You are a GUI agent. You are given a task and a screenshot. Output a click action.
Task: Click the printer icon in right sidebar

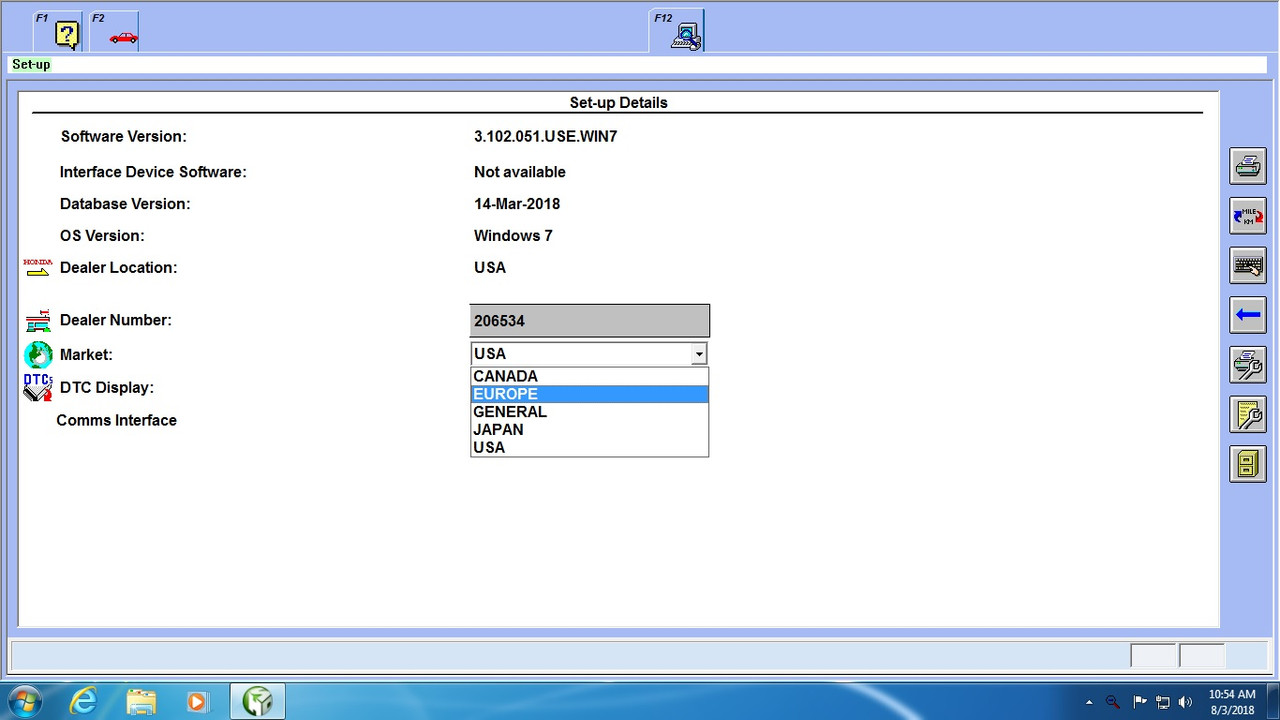coord(1248,166)
